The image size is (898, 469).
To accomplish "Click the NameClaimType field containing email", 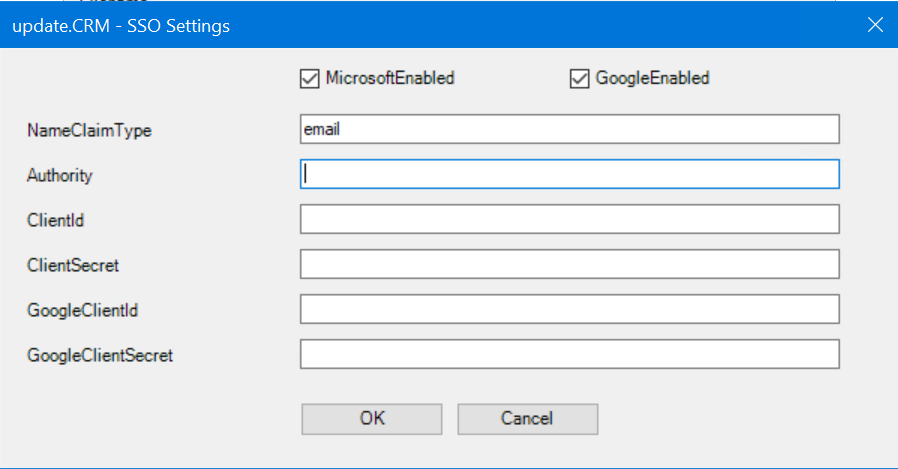I will point(569,129).
